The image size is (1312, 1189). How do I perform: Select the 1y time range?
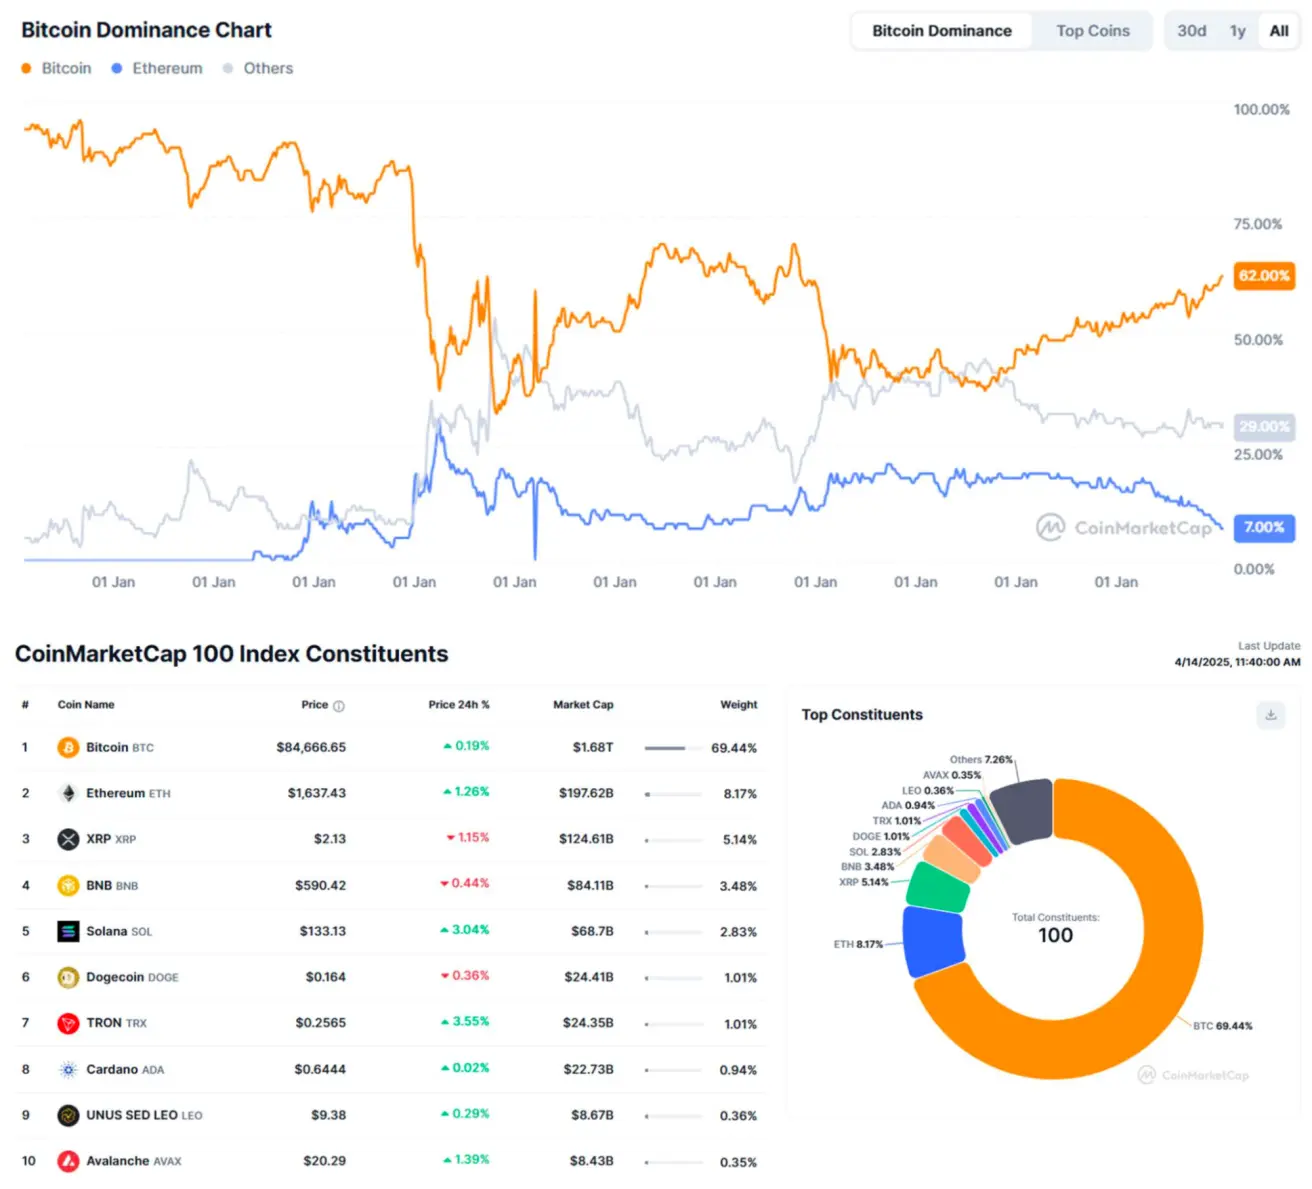1238,31
